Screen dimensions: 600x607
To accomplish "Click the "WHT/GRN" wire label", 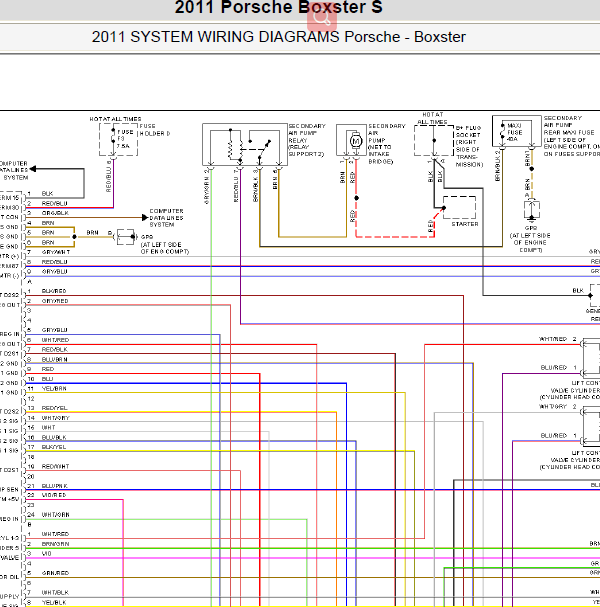I will (x=56, y=515).
